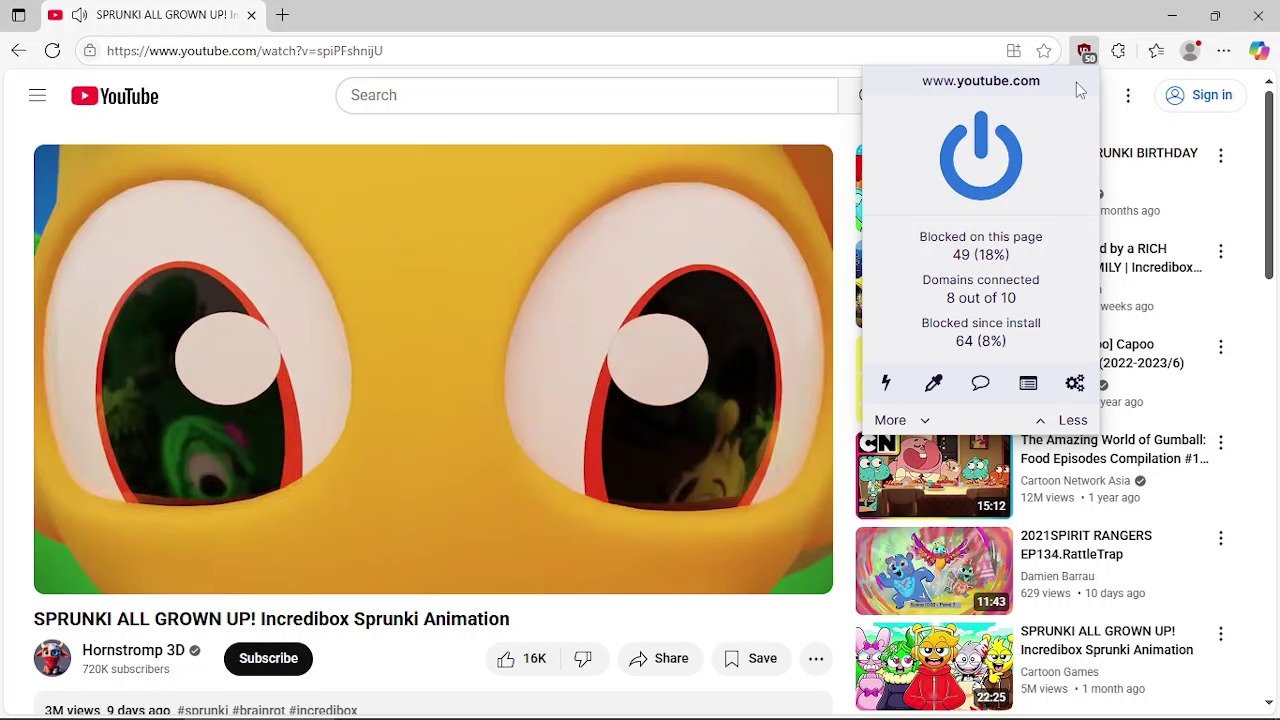Click the Sign in button
1280x720 pixels.
(1198, 95)
